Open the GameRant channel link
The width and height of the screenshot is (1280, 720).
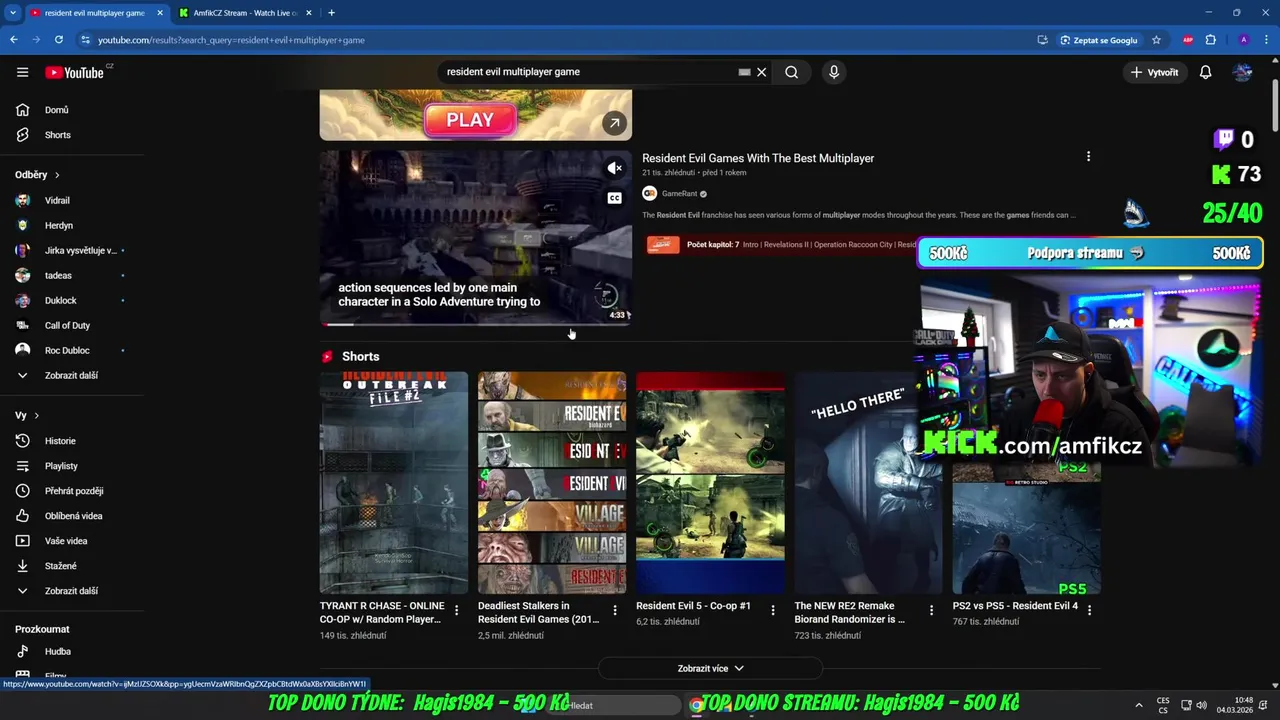(679, 193)
